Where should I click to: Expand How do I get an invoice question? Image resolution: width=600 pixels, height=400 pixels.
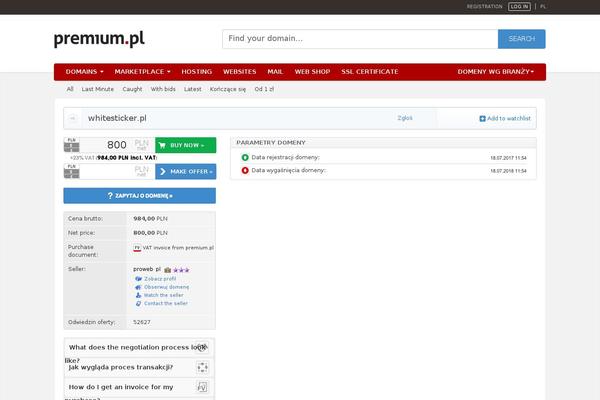coord(139,387)
